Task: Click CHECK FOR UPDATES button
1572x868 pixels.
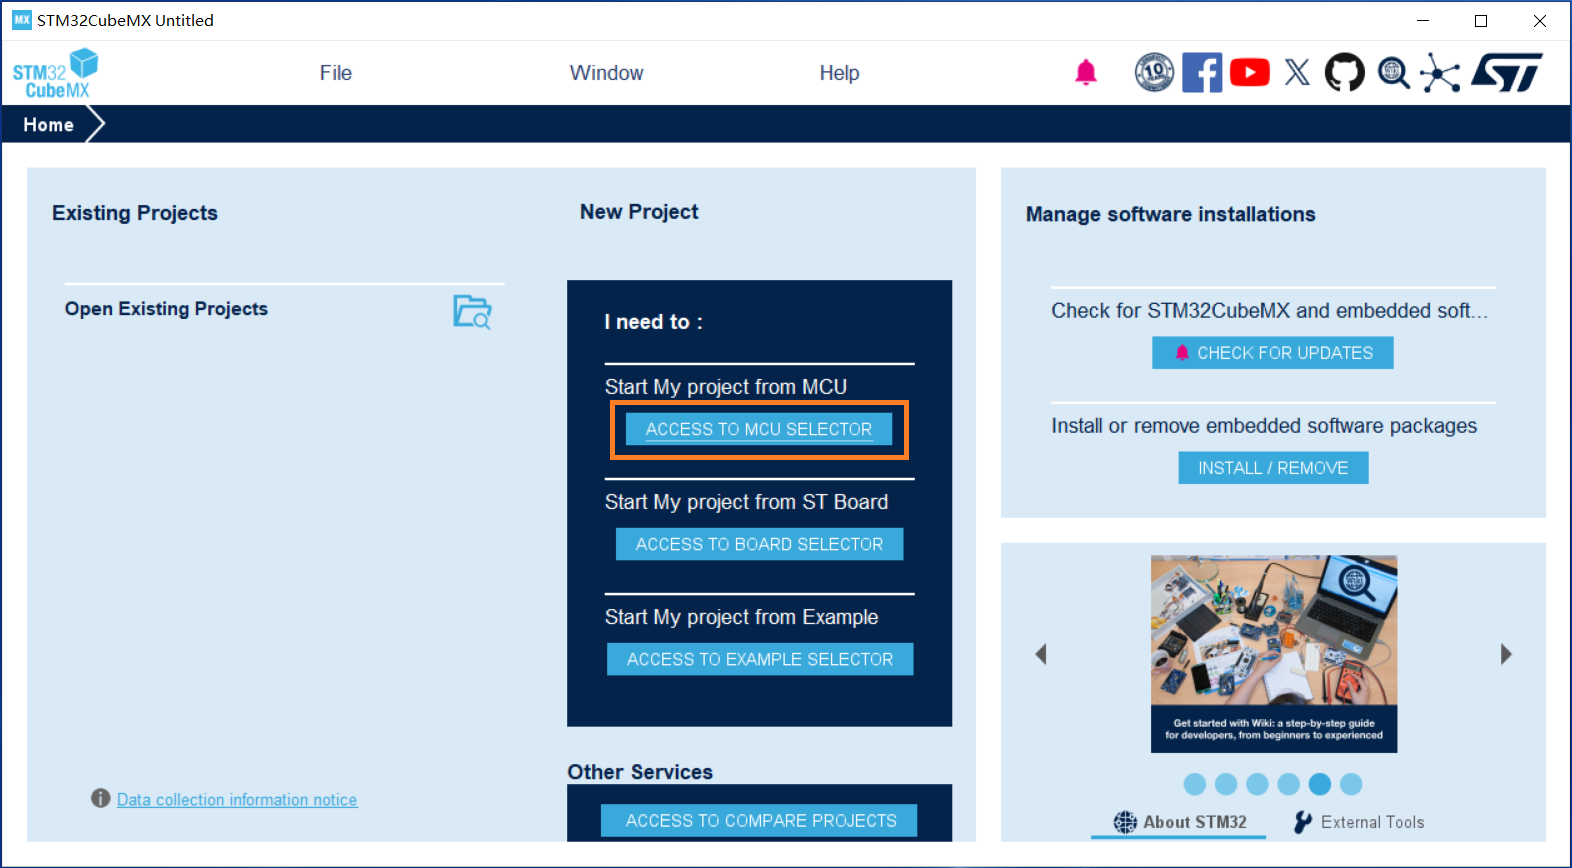Action: tap(1272, 353)
